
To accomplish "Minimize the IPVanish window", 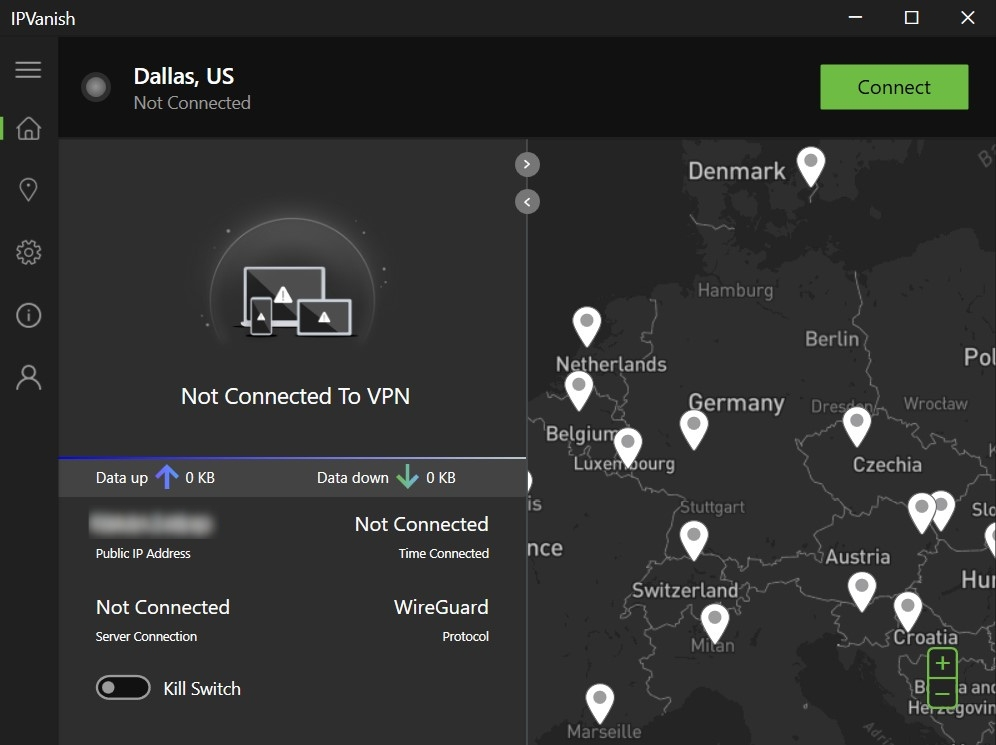I will [856, 18].
